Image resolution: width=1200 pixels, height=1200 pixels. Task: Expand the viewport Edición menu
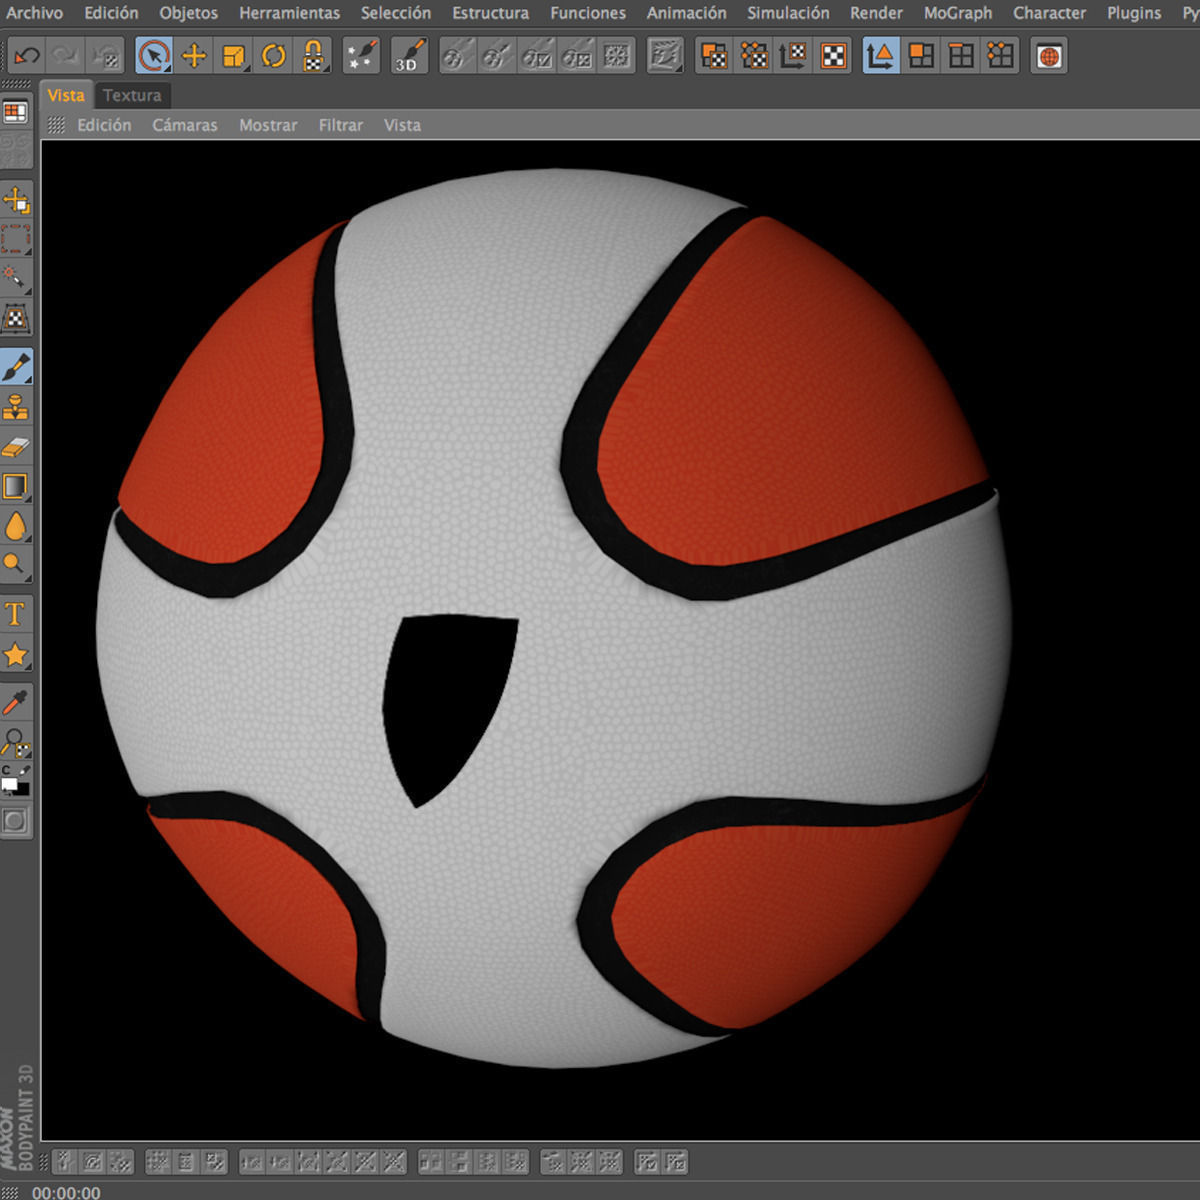click(x=104, y=125)
